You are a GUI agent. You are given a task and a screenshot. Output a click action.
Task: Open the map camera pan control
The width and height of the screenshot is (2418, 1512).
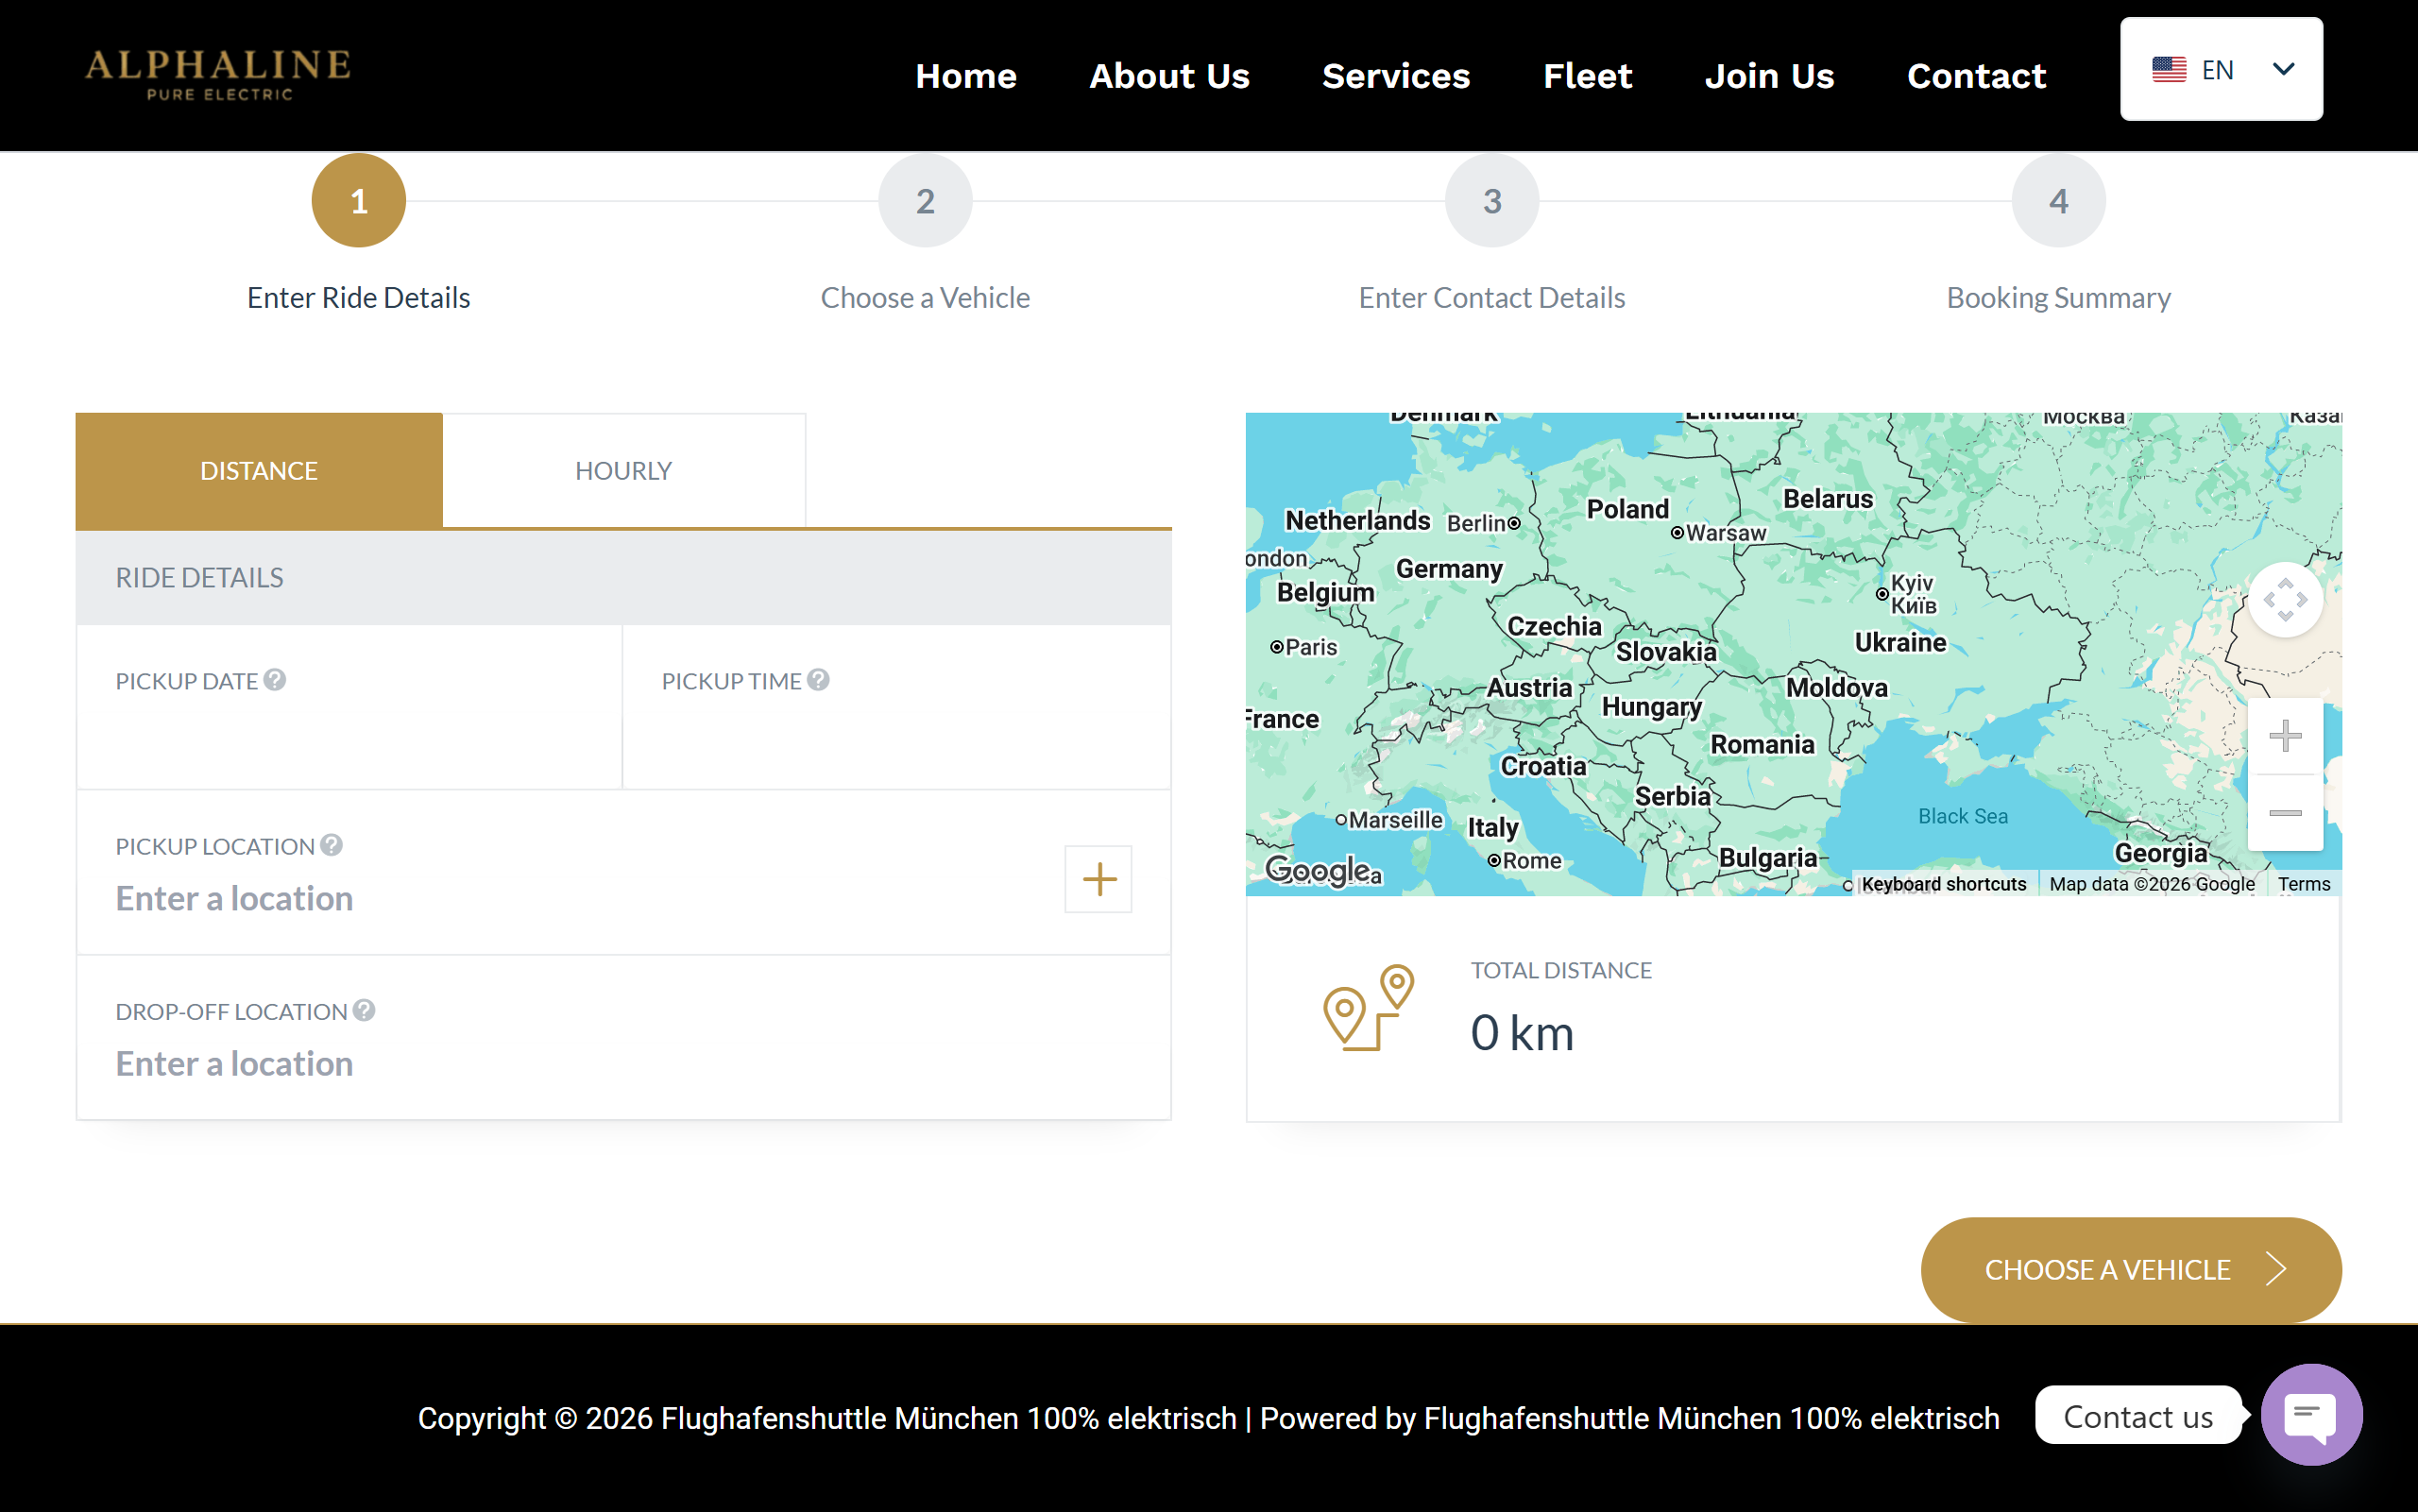pos(2285,600)
